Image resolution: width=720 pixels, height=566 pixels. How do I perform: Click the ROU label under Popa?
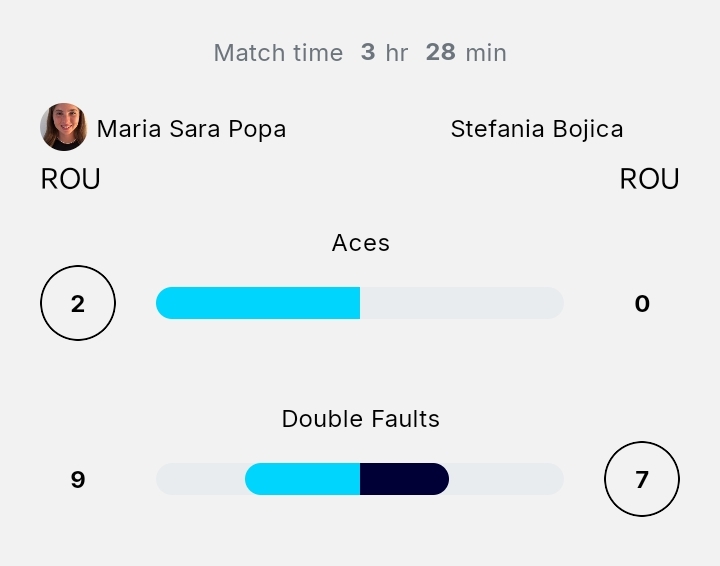[x=70, y=179]
